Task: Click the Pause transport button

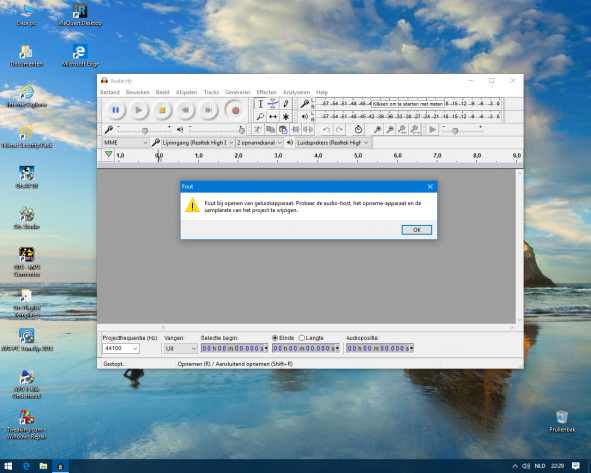Action: click(116, 110)
